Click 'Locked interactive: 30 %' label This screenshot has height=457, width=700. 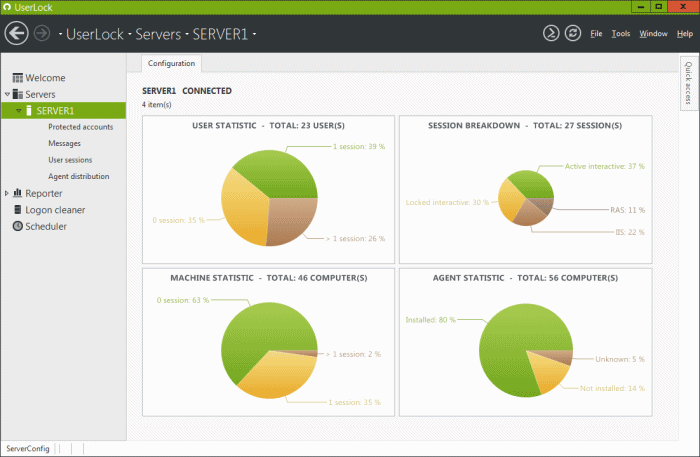pyautogui.click(x=447, y=202)
